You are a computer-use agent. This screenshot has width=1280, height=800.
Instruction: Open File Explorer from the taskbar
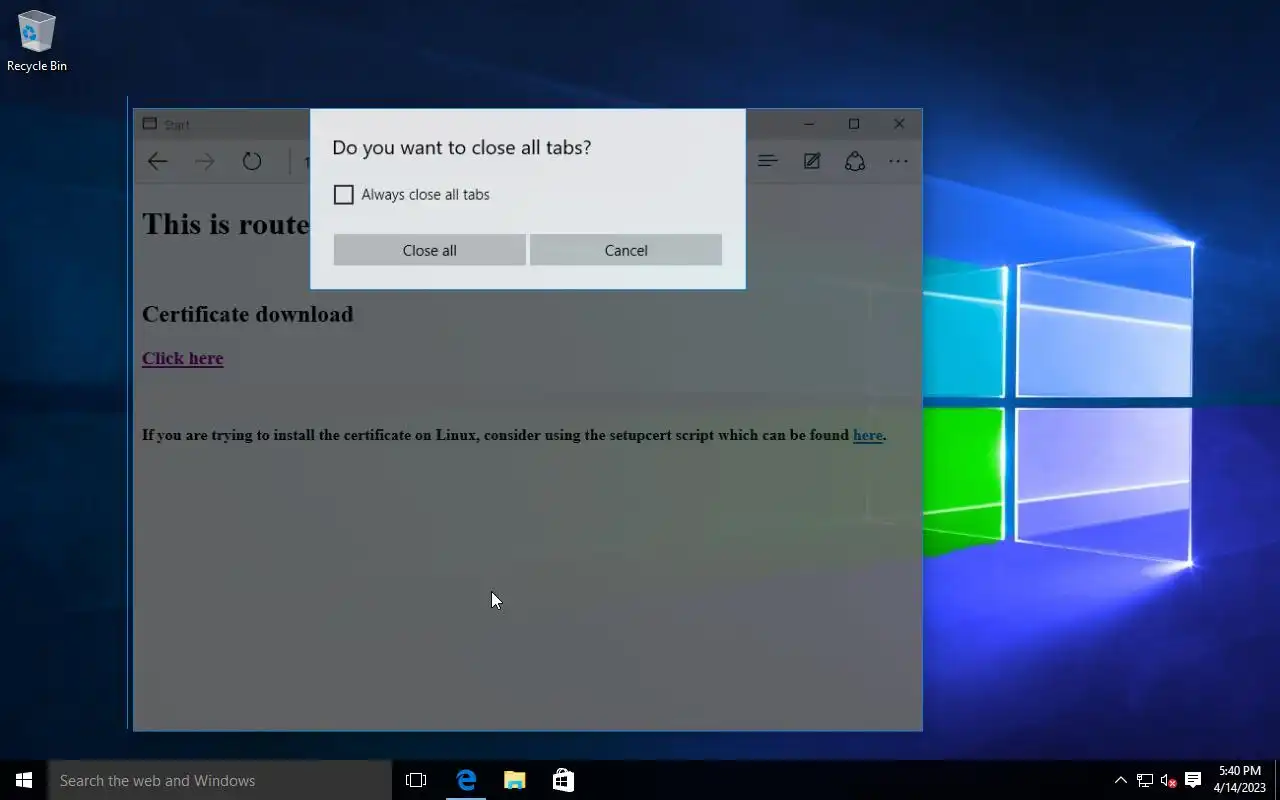click(x=515, y=780)
